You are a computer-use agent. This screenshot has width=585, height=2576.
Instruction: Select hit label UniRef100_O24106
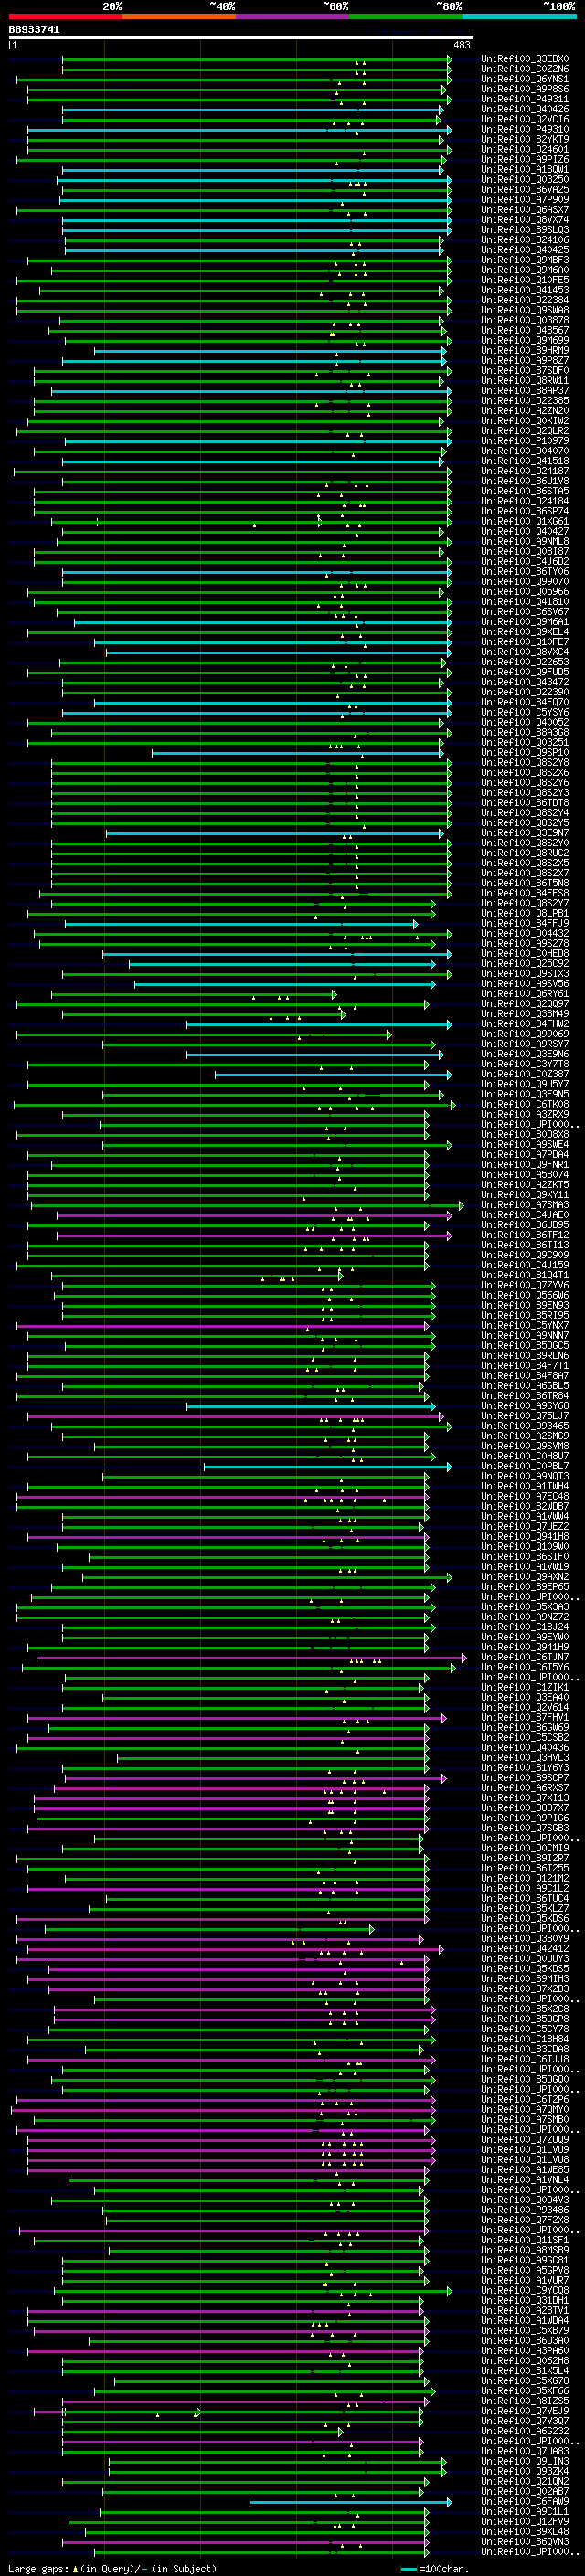[525, 240]
